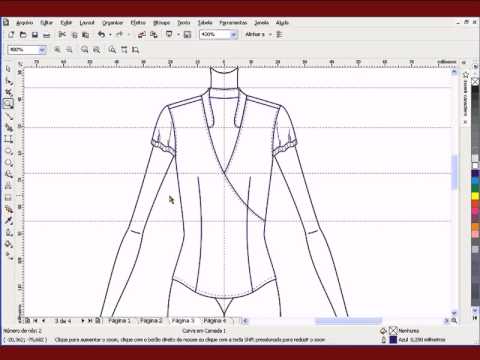Image resolution: width=480 pixels, height=360 pixels.
Task: Click the Application launcher icon
Action: click(169, 34)
